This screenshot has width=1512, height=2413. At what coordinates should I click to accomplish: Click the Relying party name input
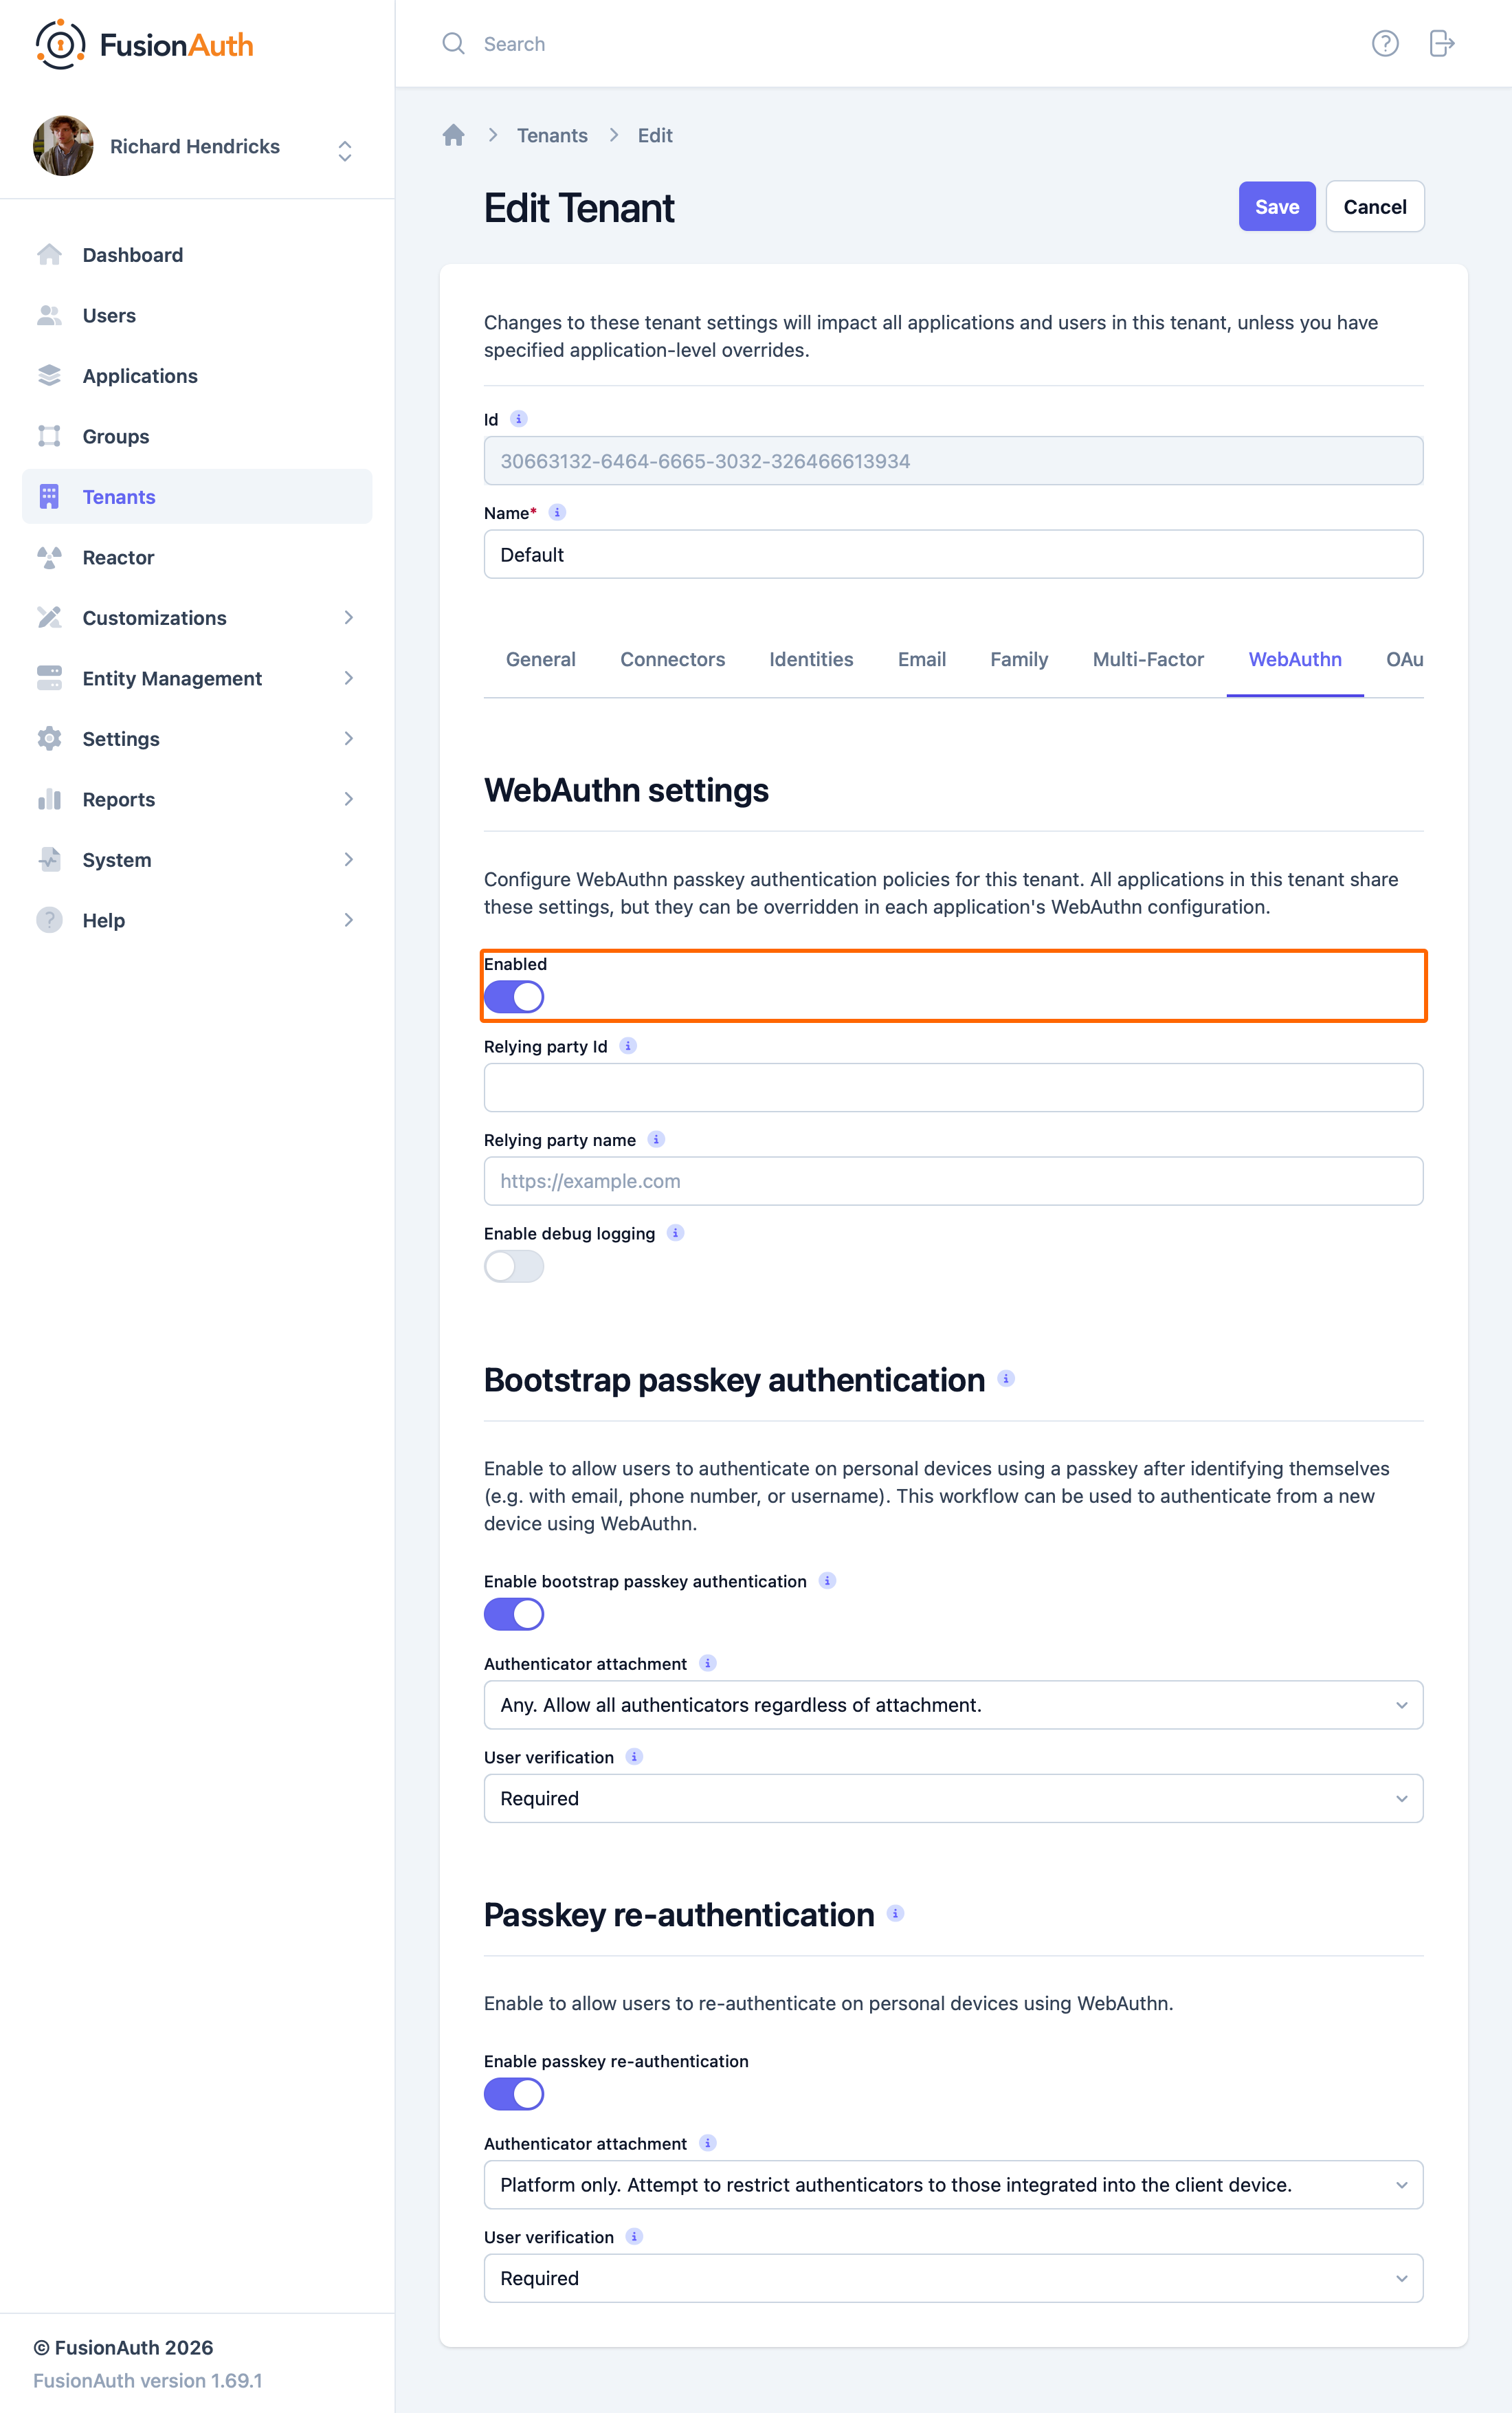pyautogui.click(x=953, y=1181)
